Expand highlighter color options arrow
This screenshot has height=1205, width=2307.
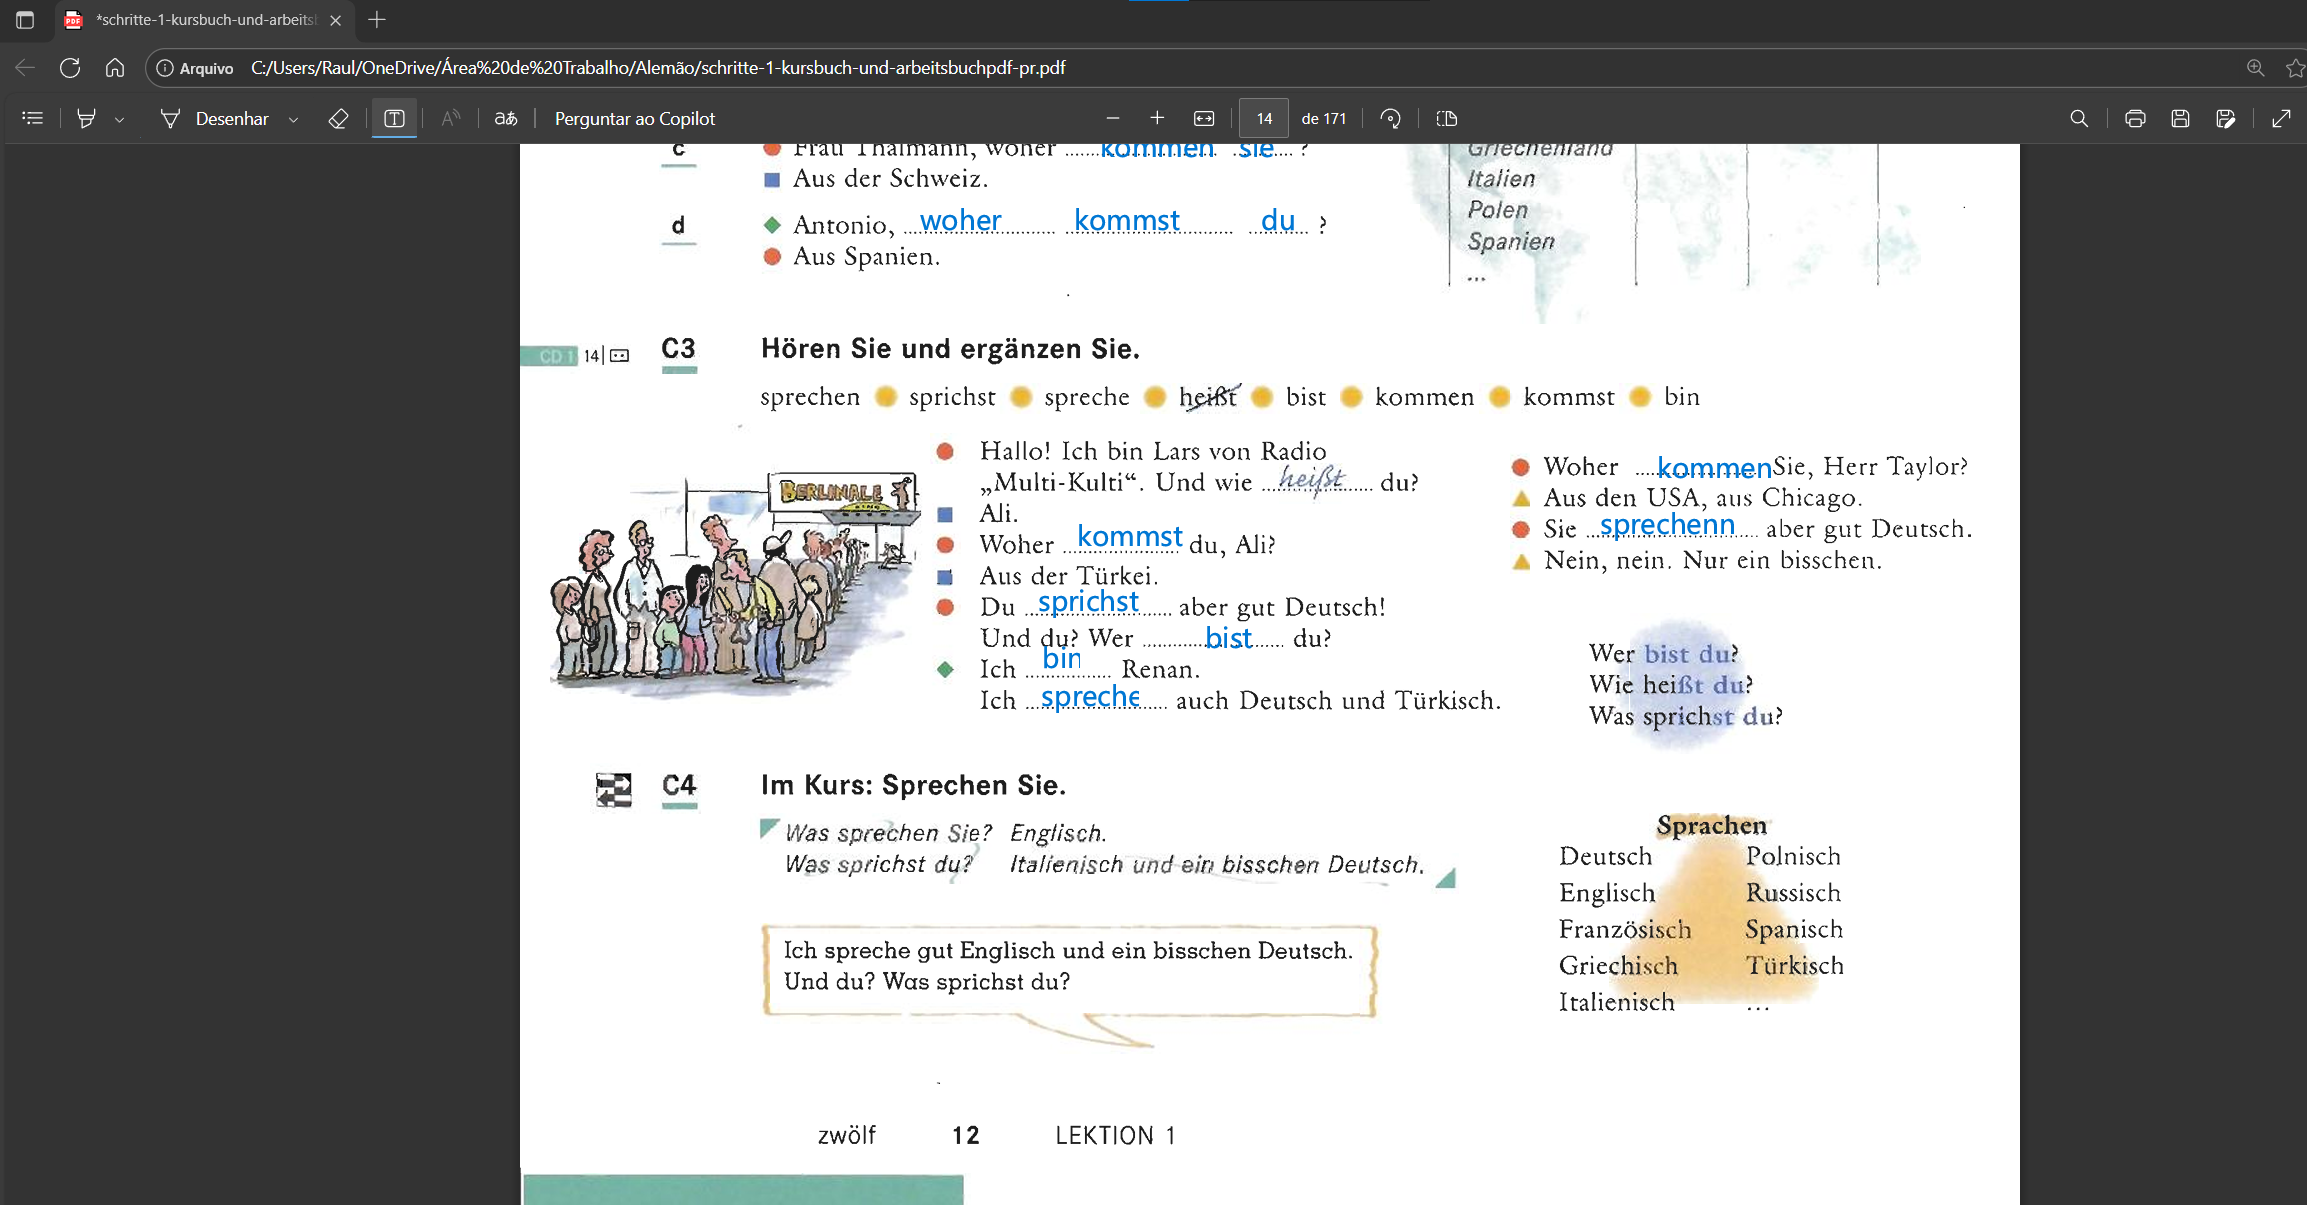click(x=119, y=119)
